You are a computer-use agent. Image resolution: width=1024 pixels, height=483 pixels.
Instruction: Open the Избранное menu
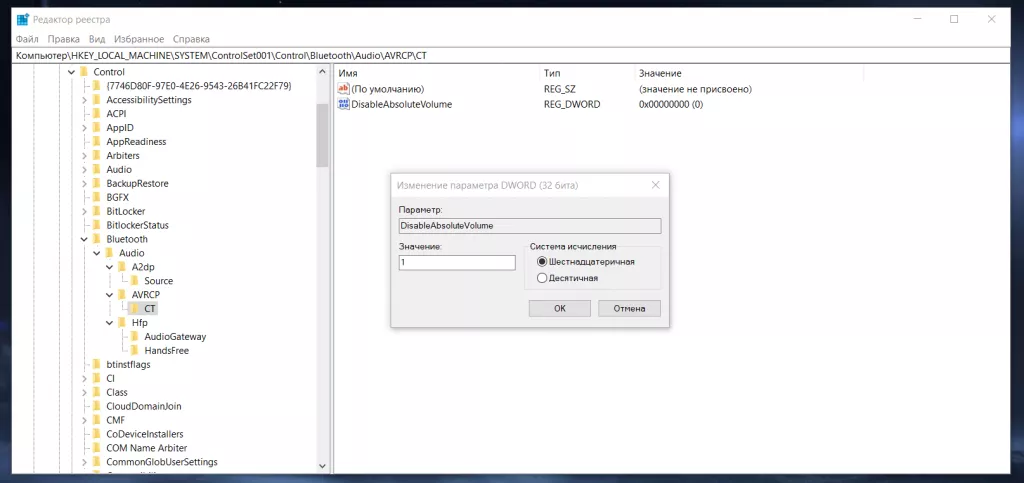pyautogui.click(x=139, y=39)
